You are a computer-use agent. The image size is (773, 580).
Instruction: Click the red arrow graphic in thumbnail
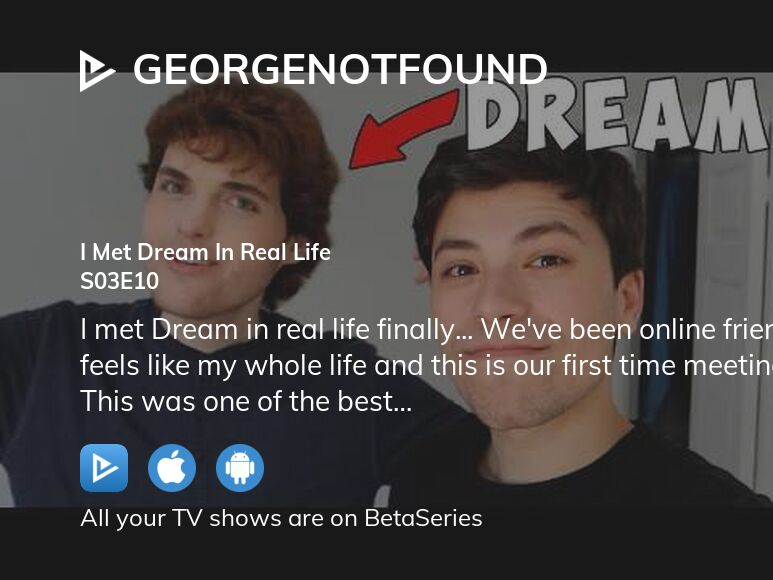pos(404,129)
